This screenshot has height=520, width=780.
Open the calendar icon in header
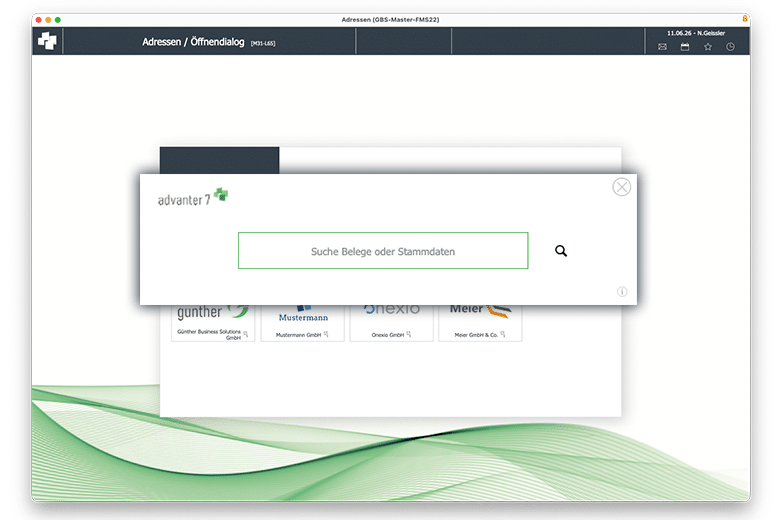[685, 47]
